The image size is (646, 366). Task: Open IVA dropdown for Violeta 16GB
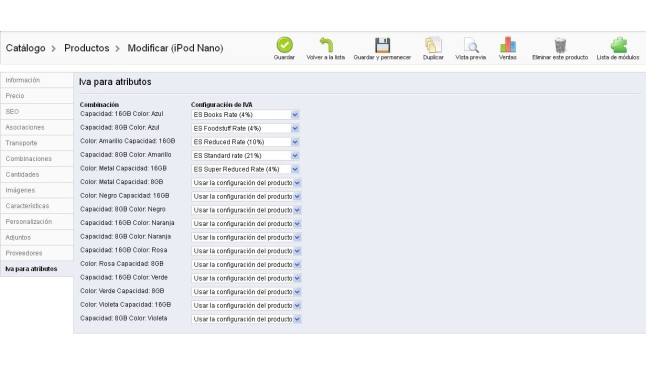point(246,305)
